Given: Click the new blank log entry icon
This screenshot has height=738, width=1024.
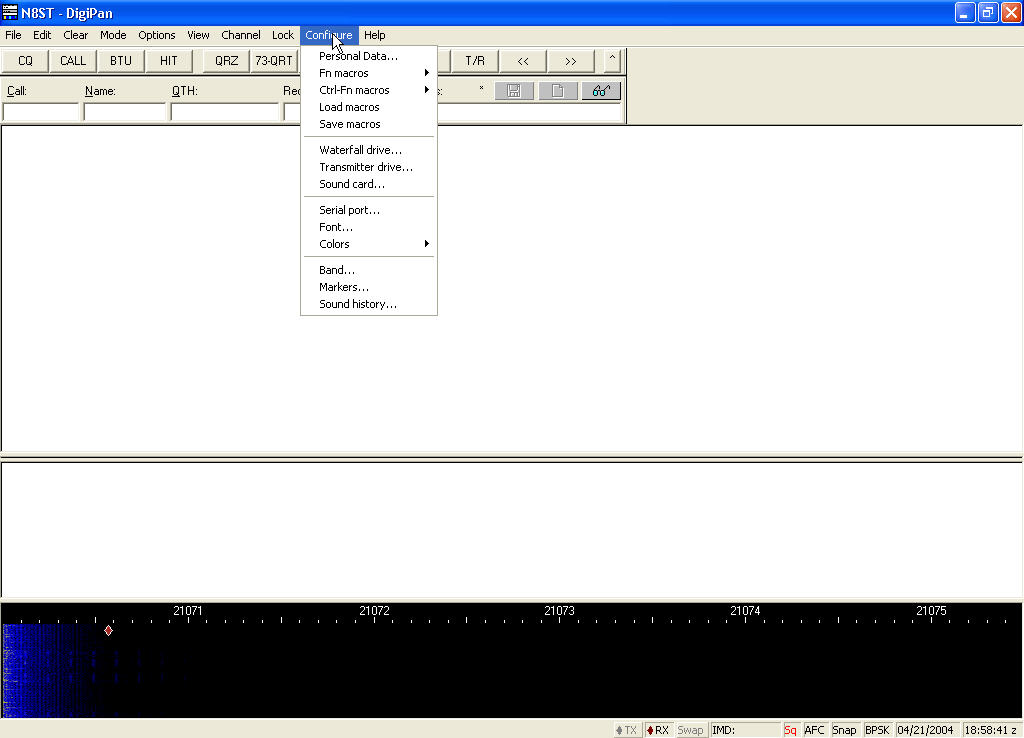Looking at the screenshot, I should 558,91.
